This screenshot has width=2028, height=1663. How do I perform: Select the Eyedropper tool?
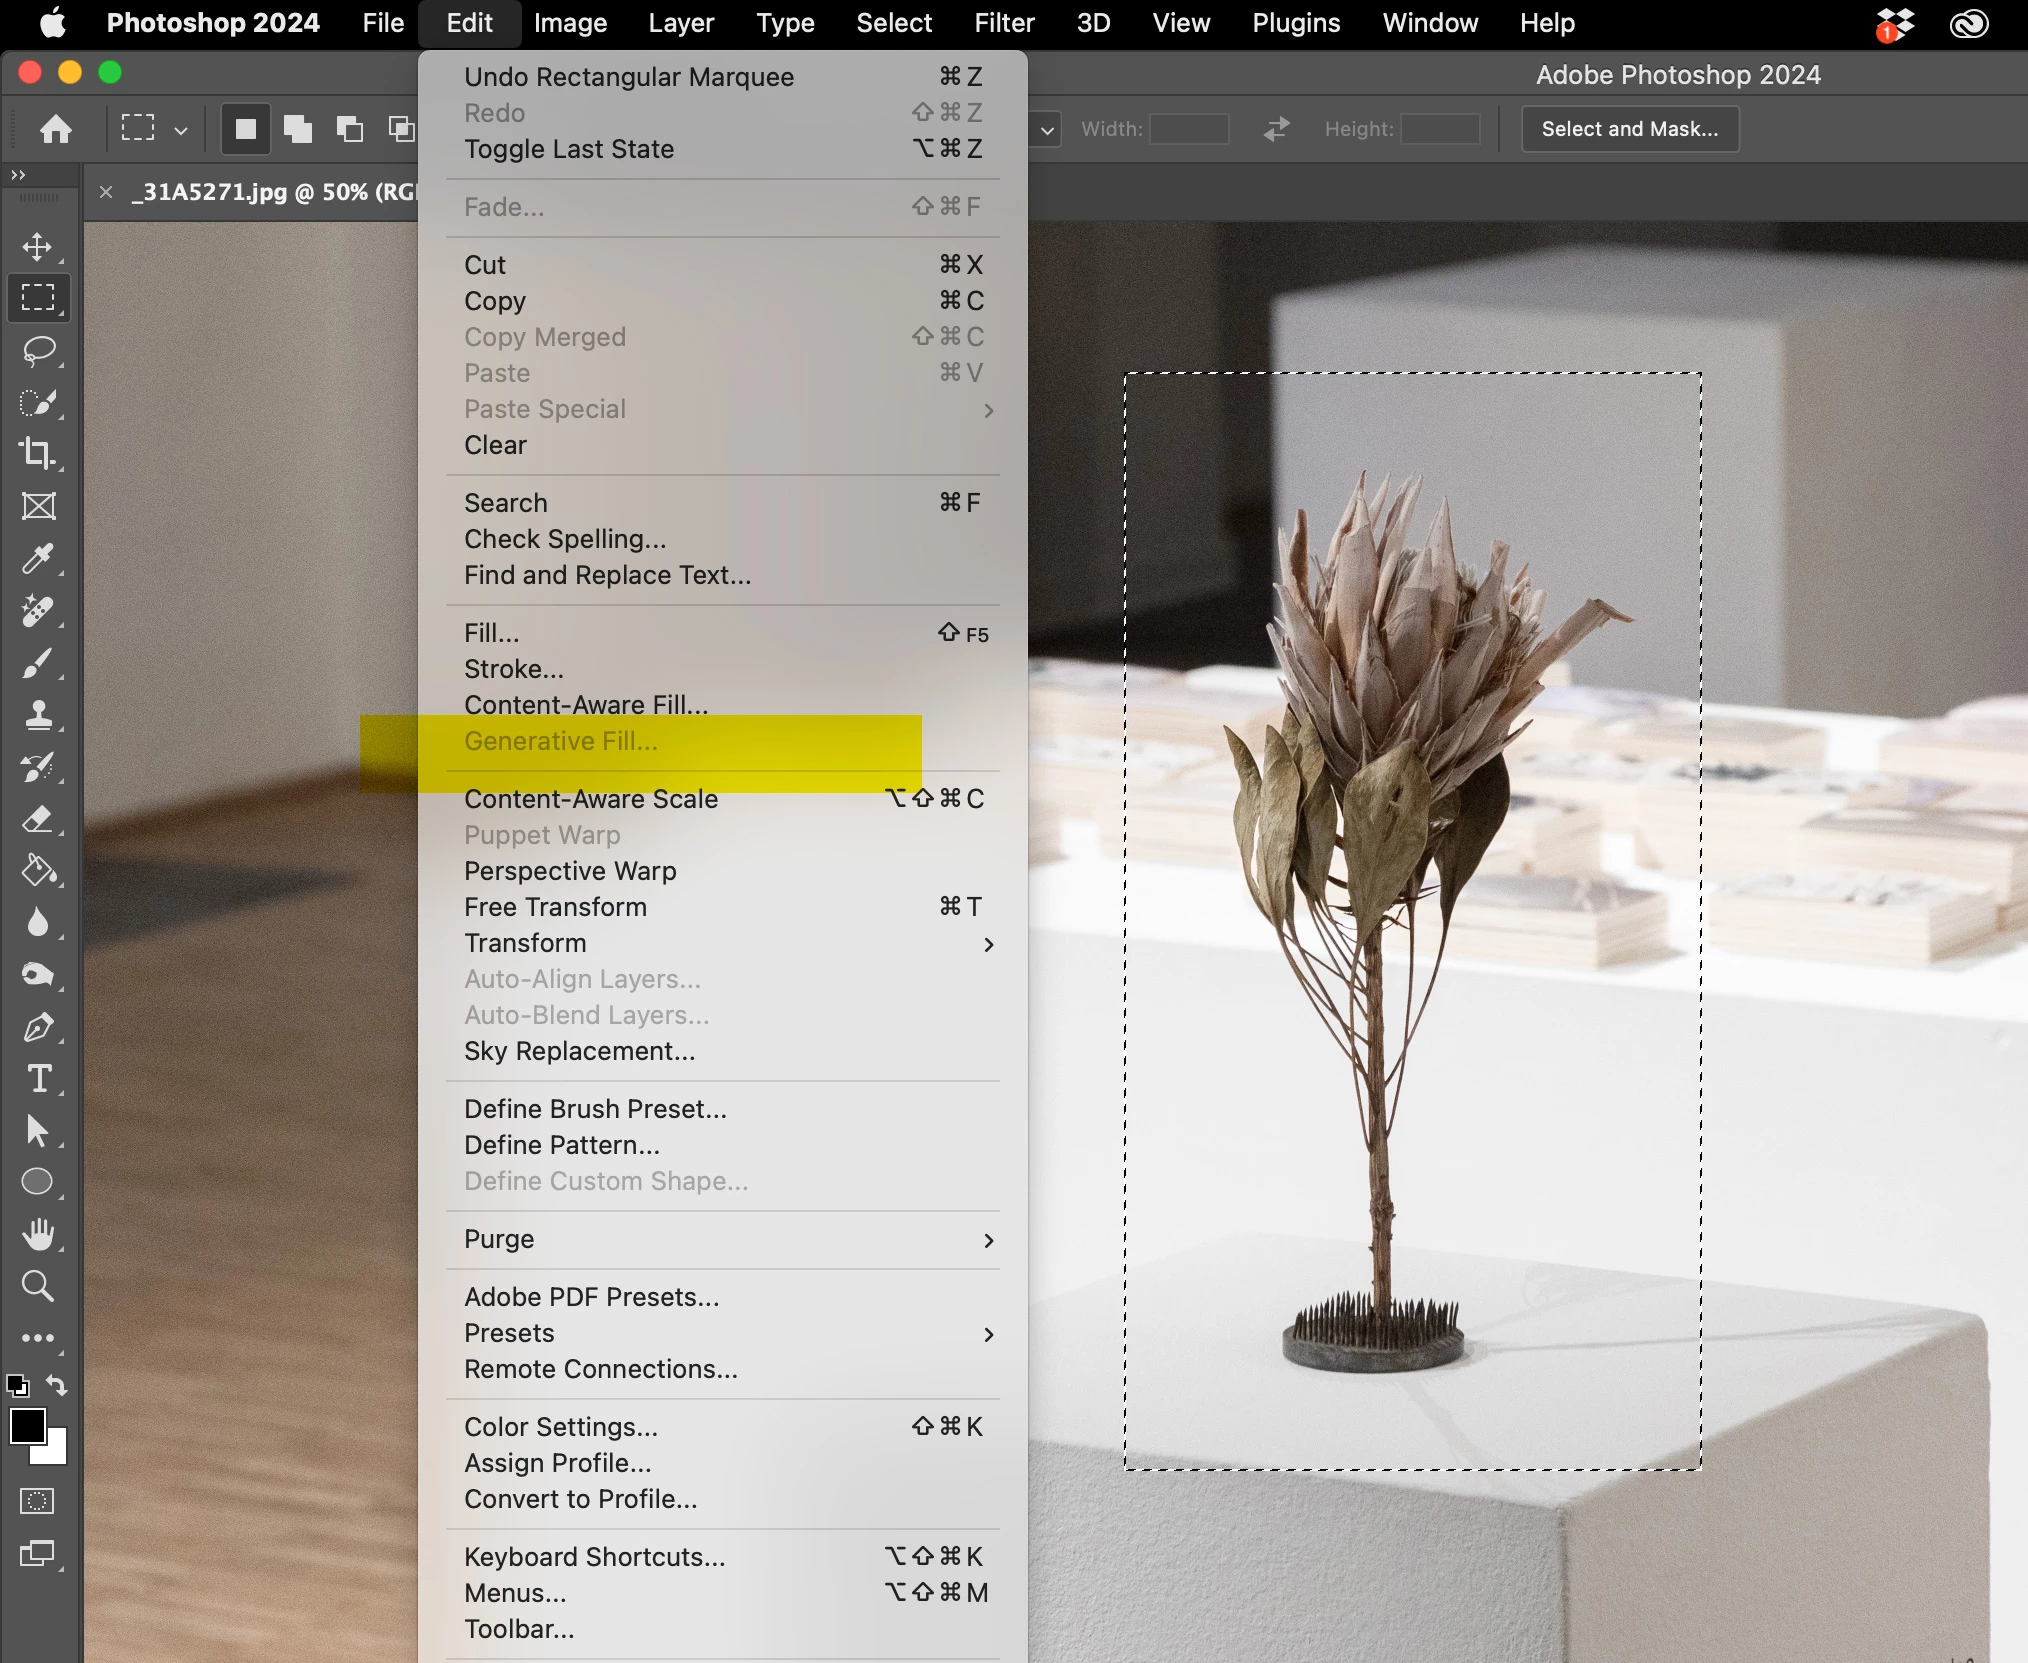tap(38, 559)
